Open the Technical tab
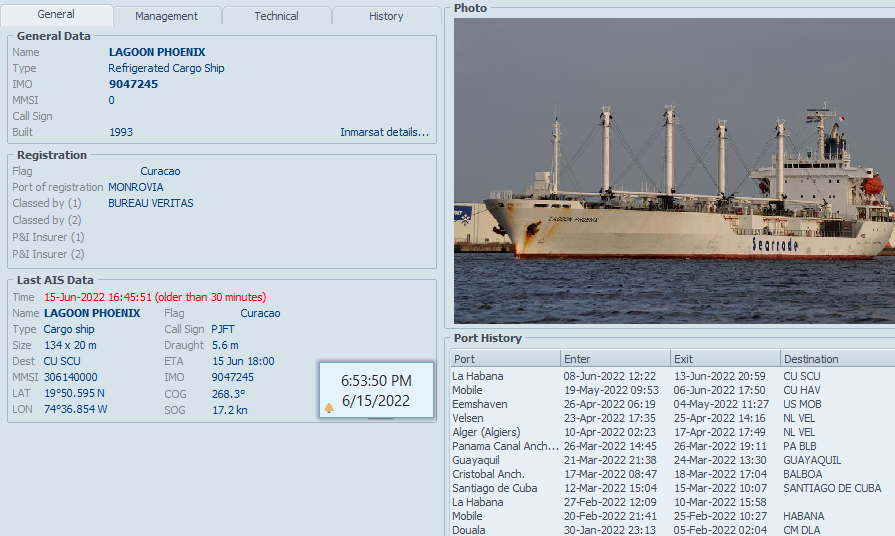 pyautogui.click(x=276, y=16)
